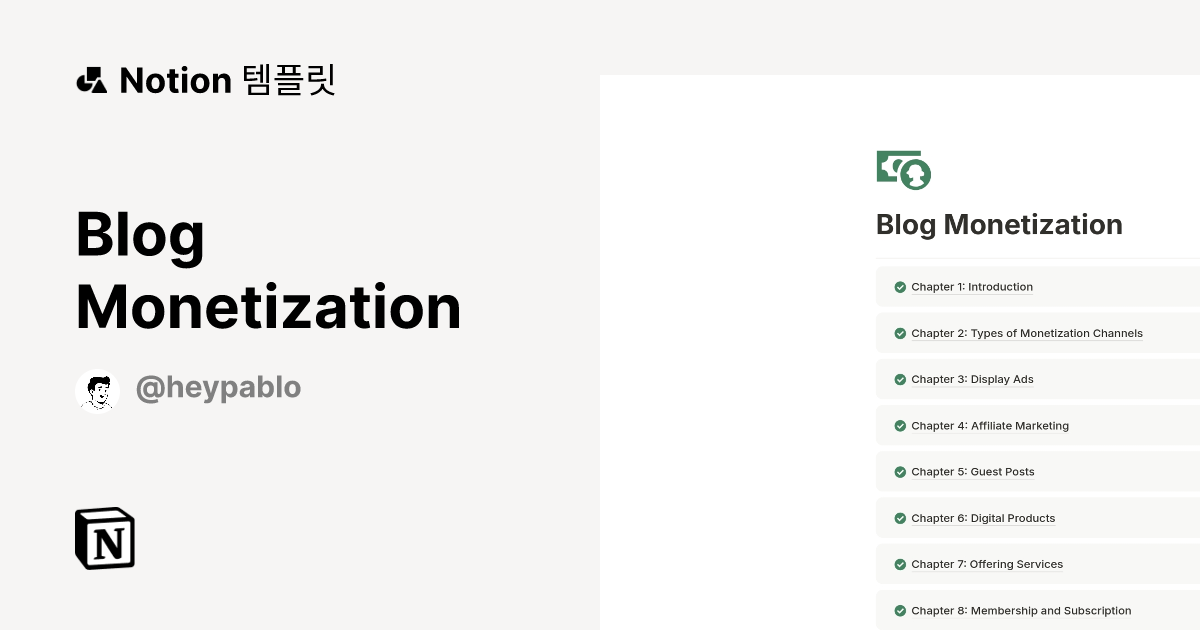
Task: Click the green check beside Chapter 1
Action: [x=900, y=287]
